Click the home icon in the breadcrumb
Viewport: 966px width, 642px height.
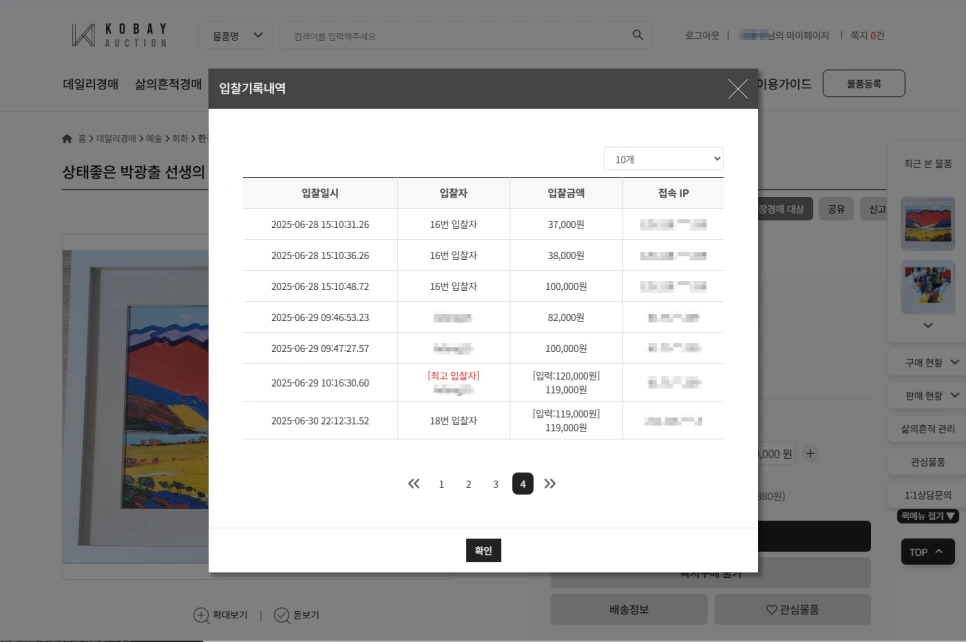point(67,139)
